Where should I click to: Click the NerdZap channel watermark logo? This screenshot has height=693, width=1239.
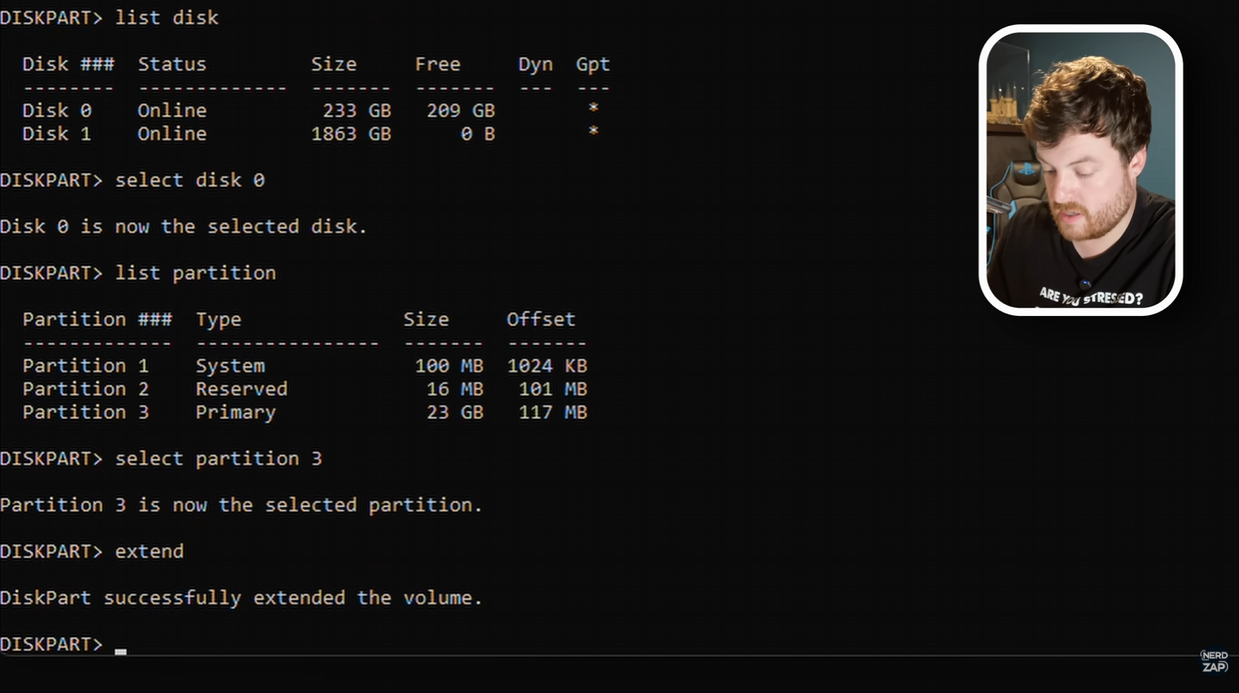[x=1214, y=661]
